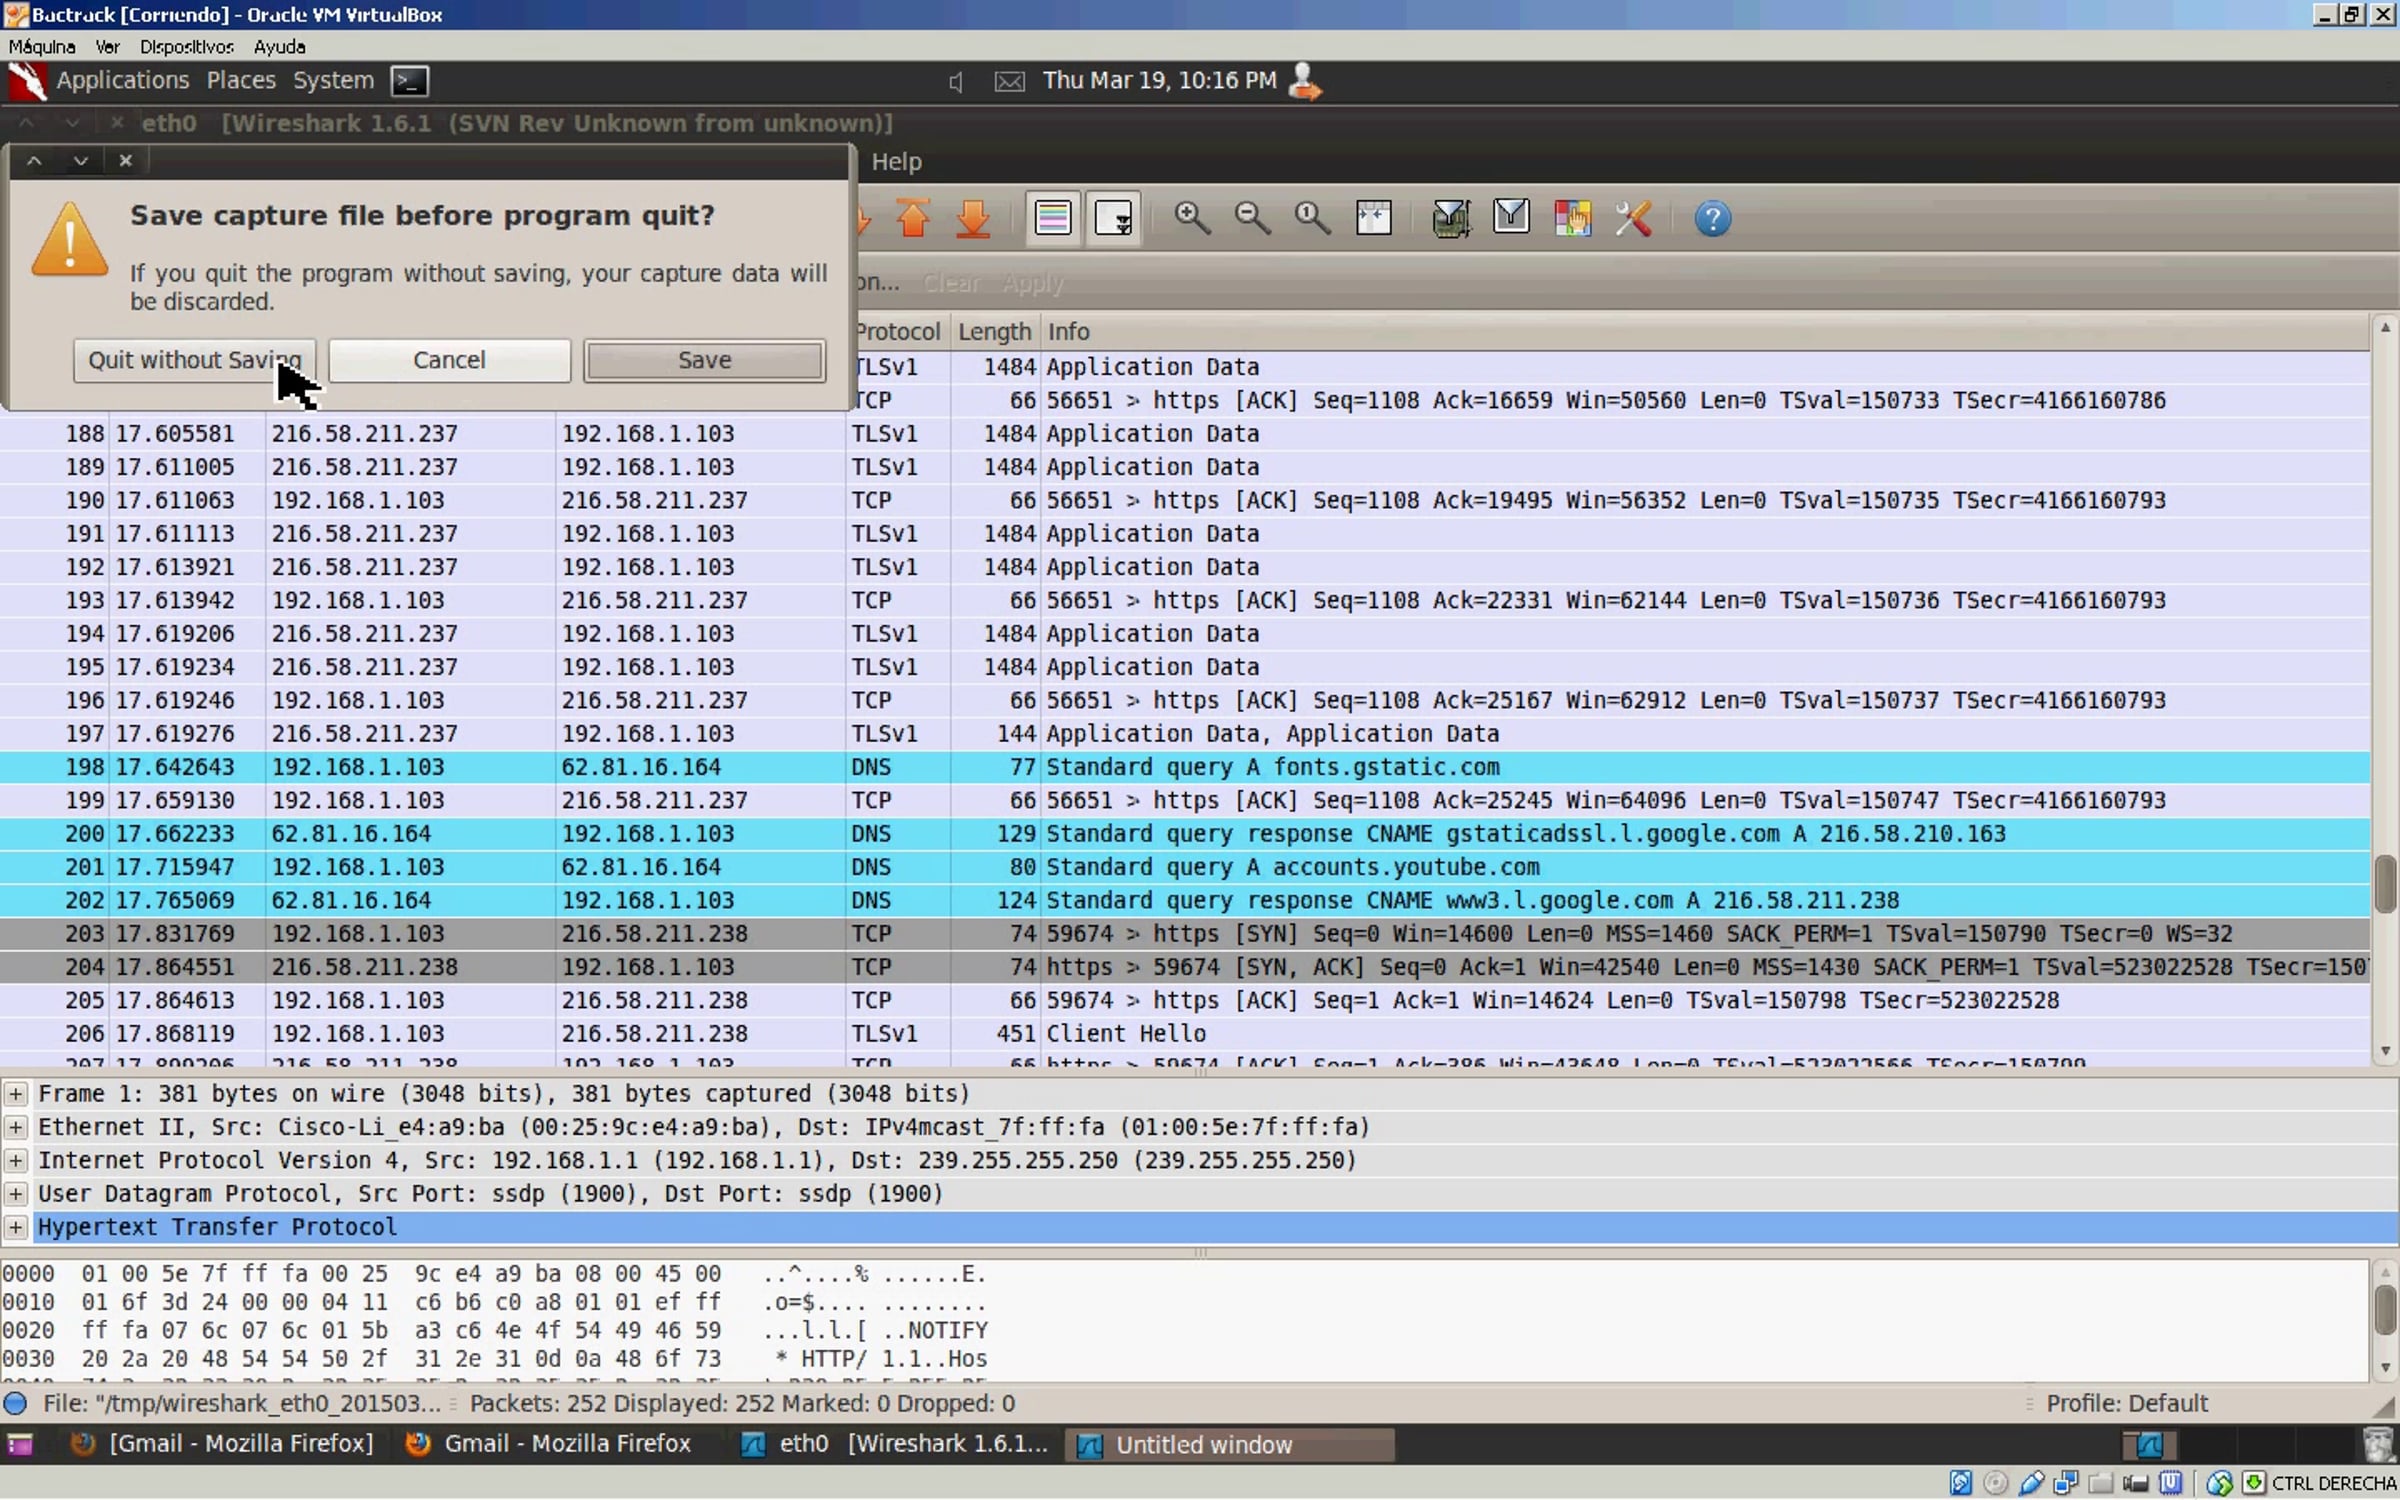Expand the Ethernet II tree node
The width and height of the screenshot is (2400, 1500).
(16, 1127)
